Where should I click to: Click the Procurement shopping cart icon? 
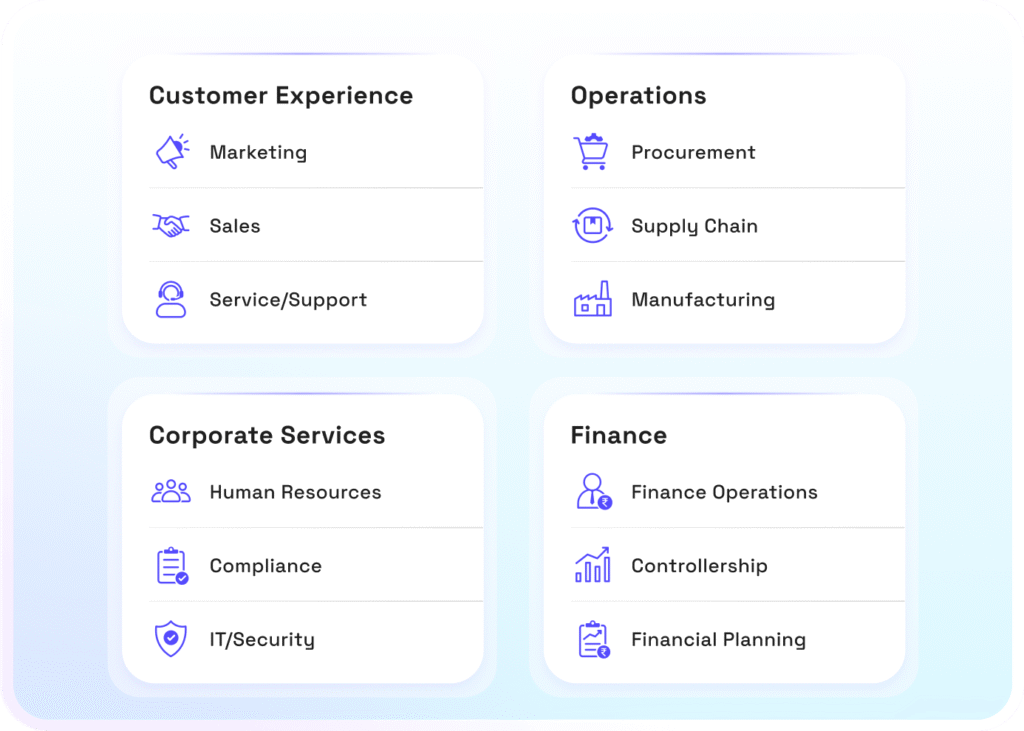pyautogui.click(x=592, y=152)
